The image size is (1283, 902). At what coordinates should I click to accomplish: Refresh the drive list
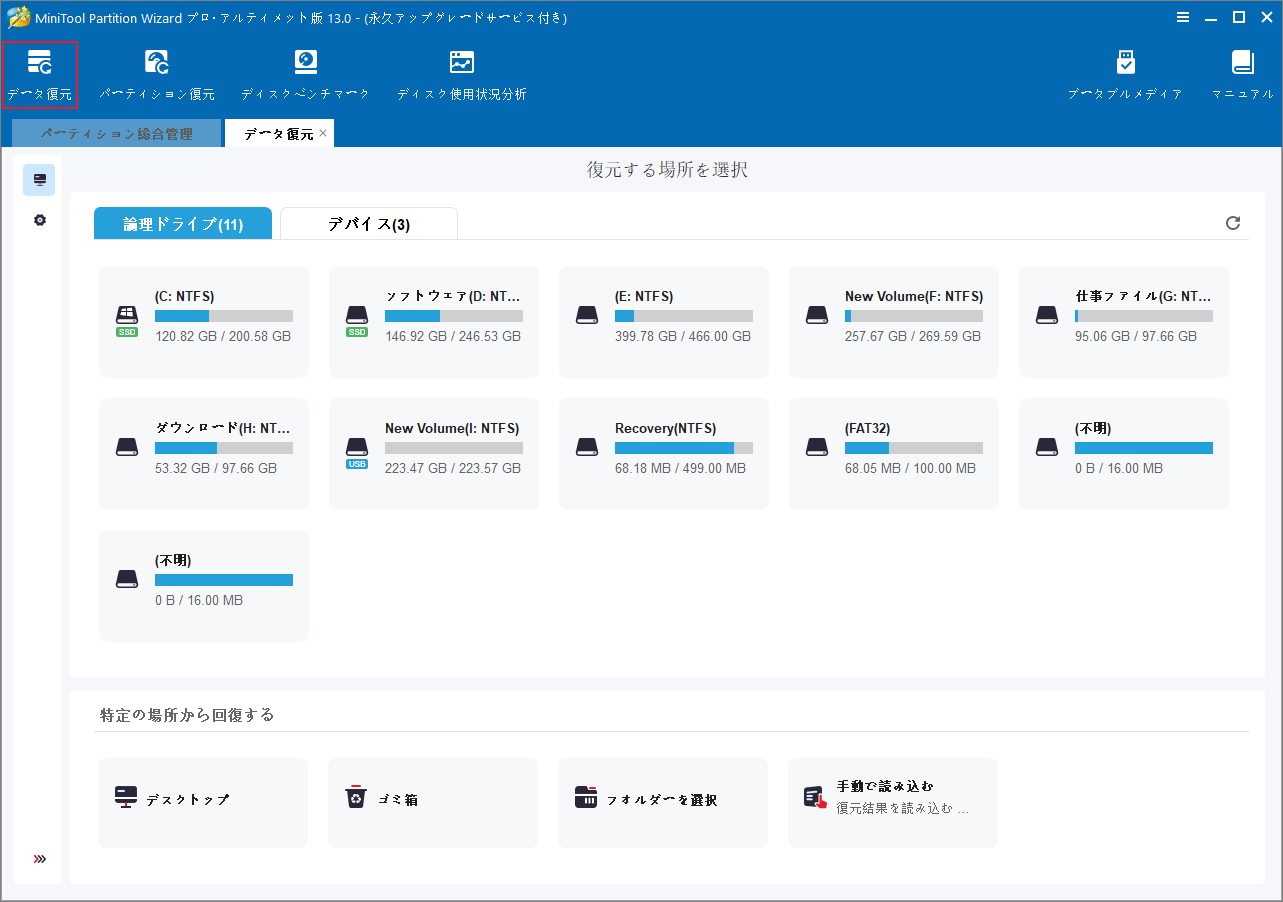point(1232,223)
